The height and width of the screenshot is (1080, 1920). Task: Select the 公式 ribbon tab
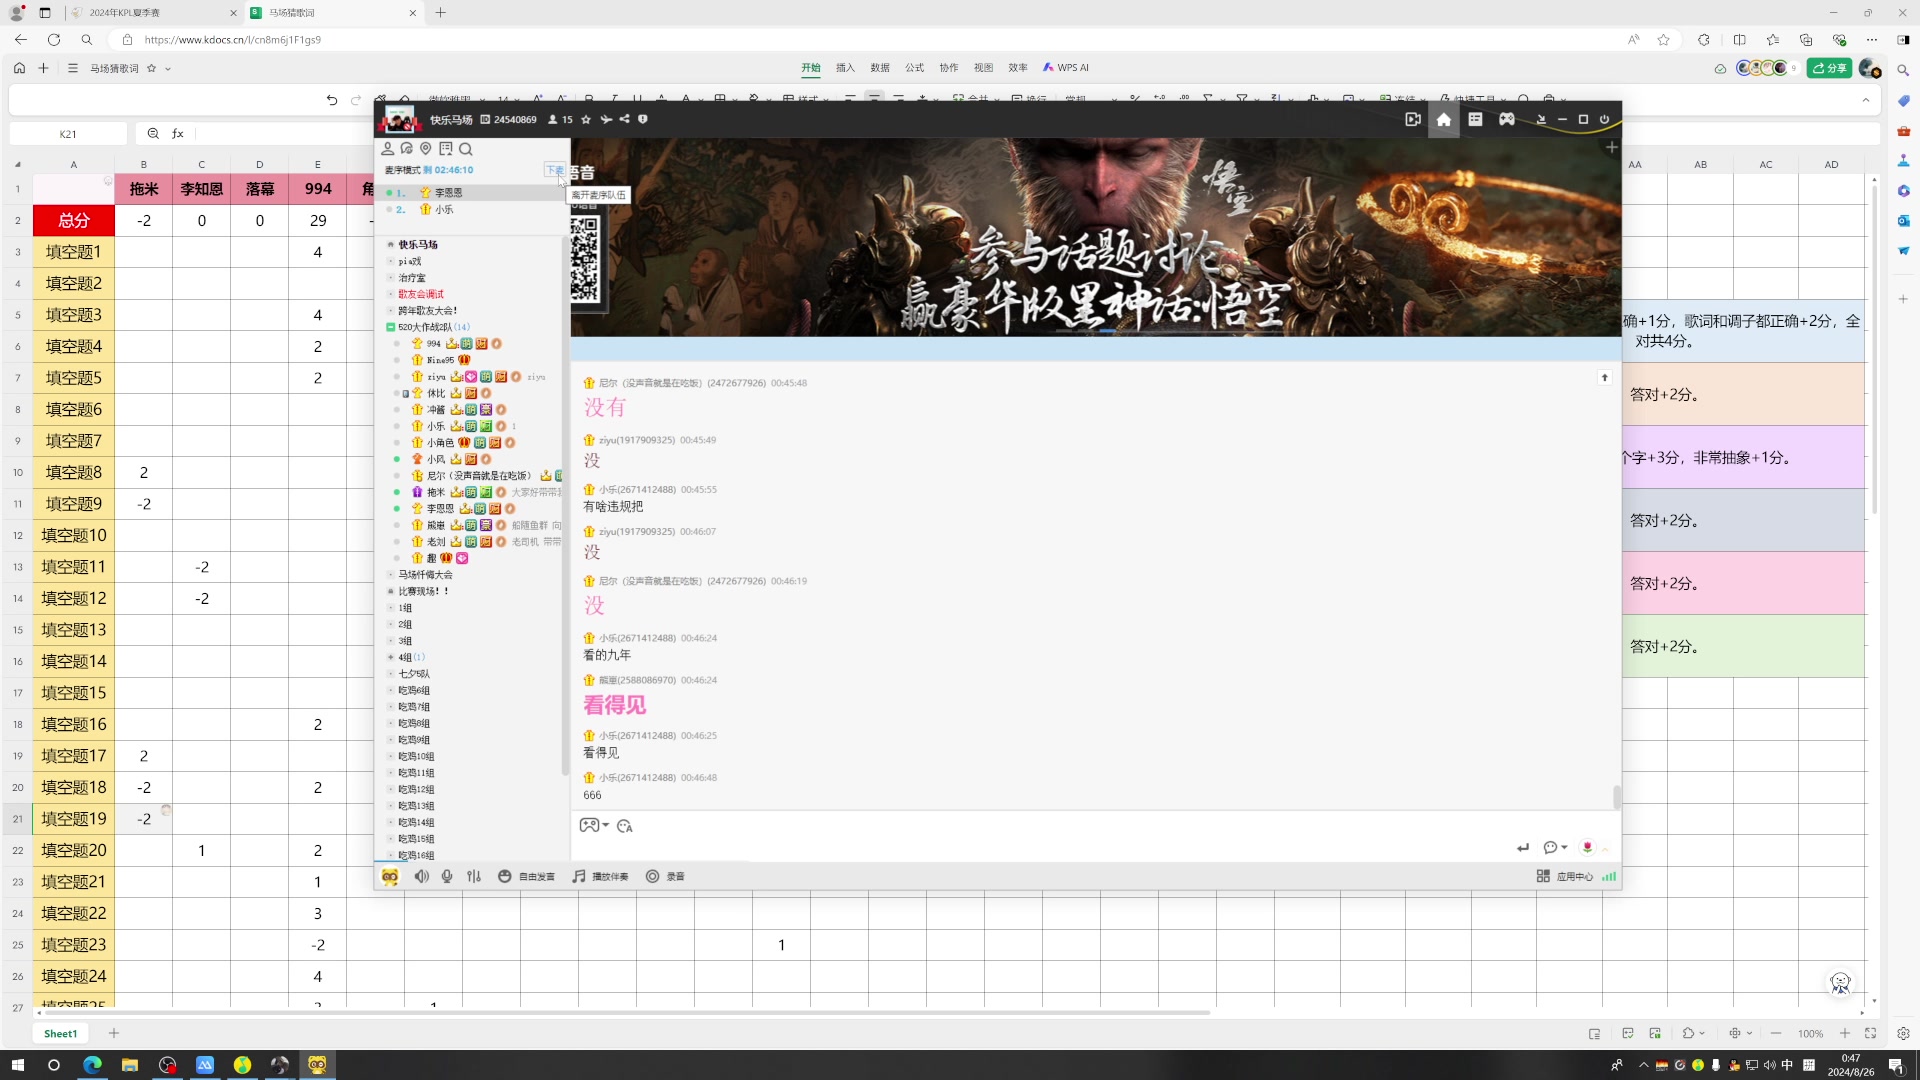pos(914,68)
